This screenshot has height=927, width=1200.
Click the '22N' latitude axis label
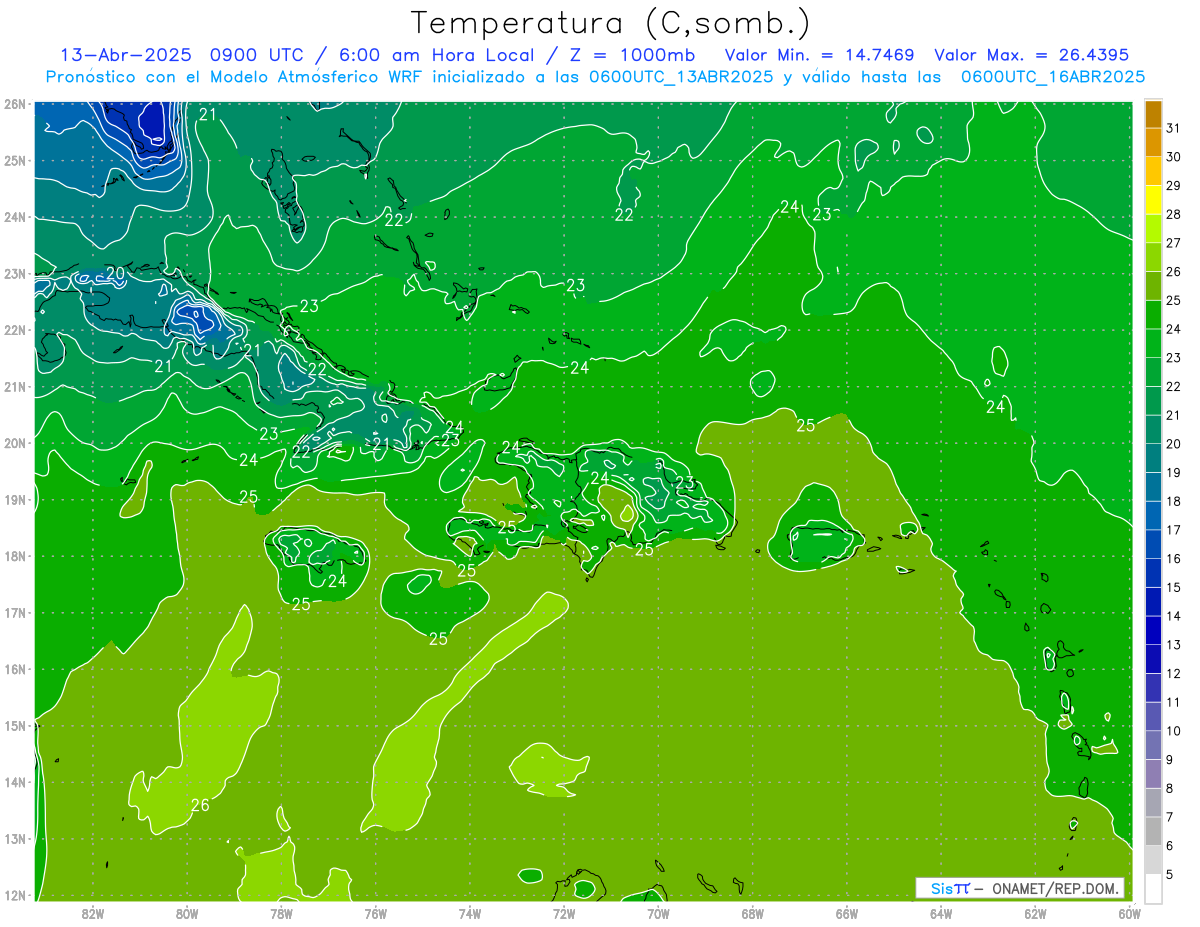[x=15, y=330]
